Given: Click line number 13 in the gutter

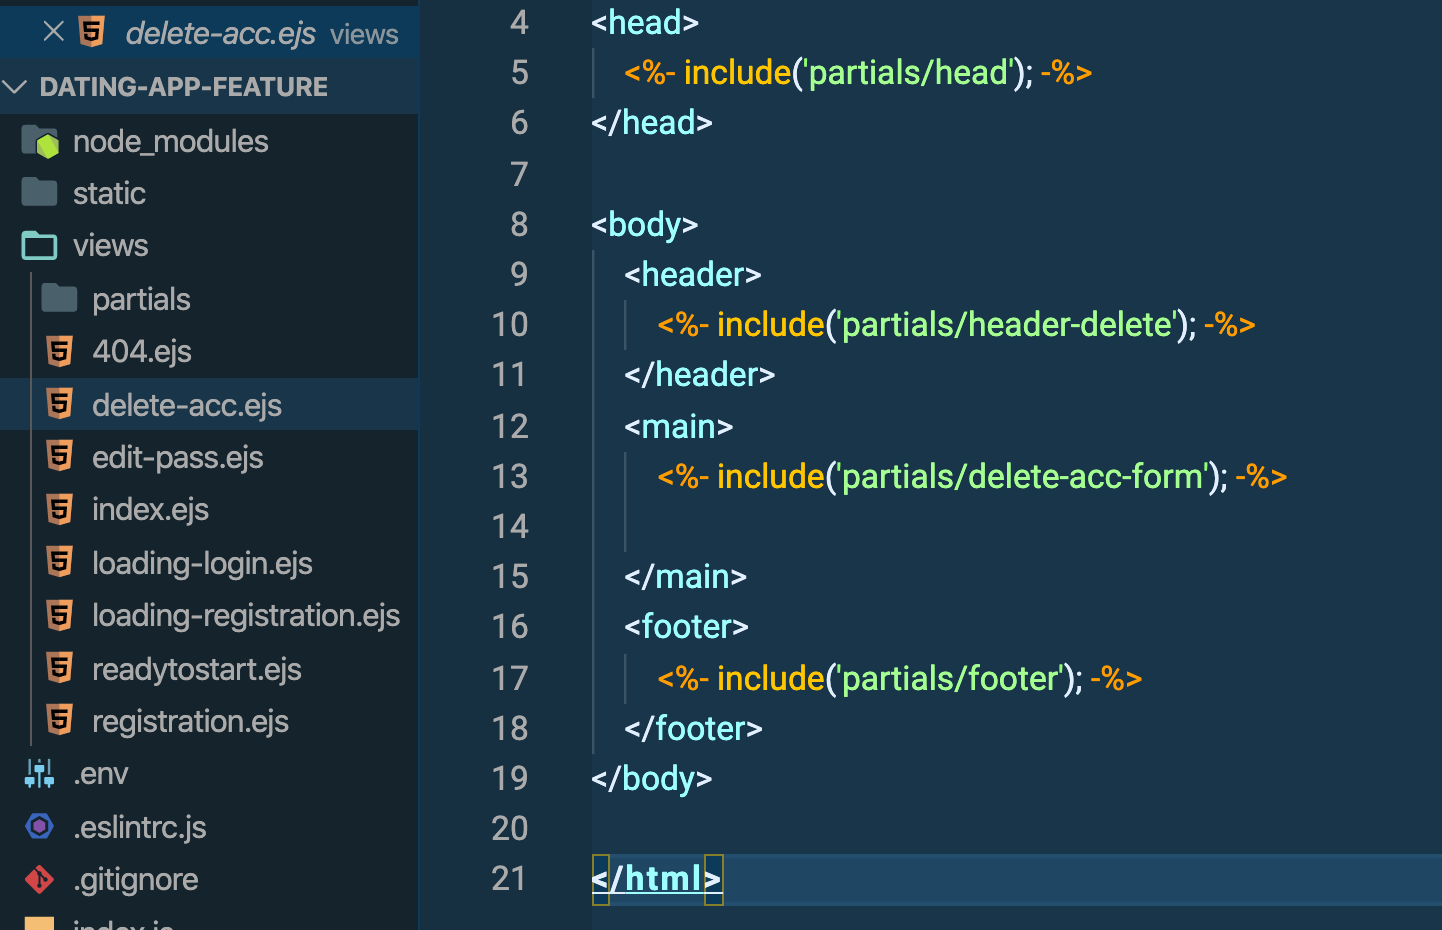Looking at the screenshot, I should click(x=510, y=477).
